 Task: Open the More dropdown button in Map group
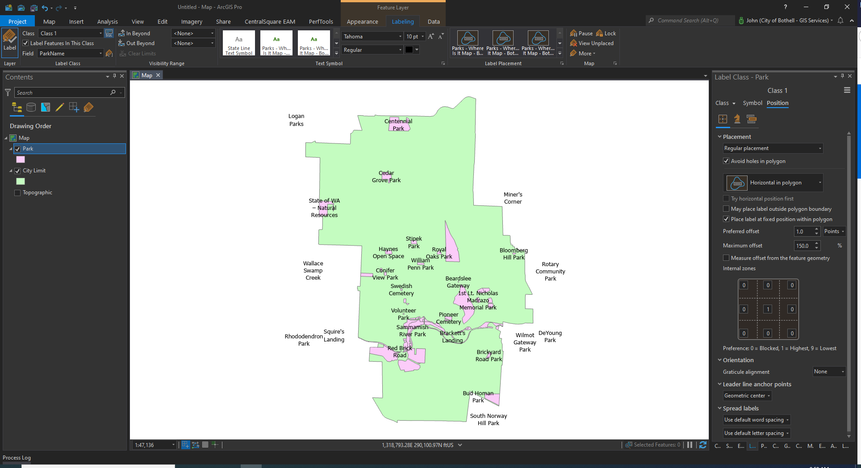584,53
